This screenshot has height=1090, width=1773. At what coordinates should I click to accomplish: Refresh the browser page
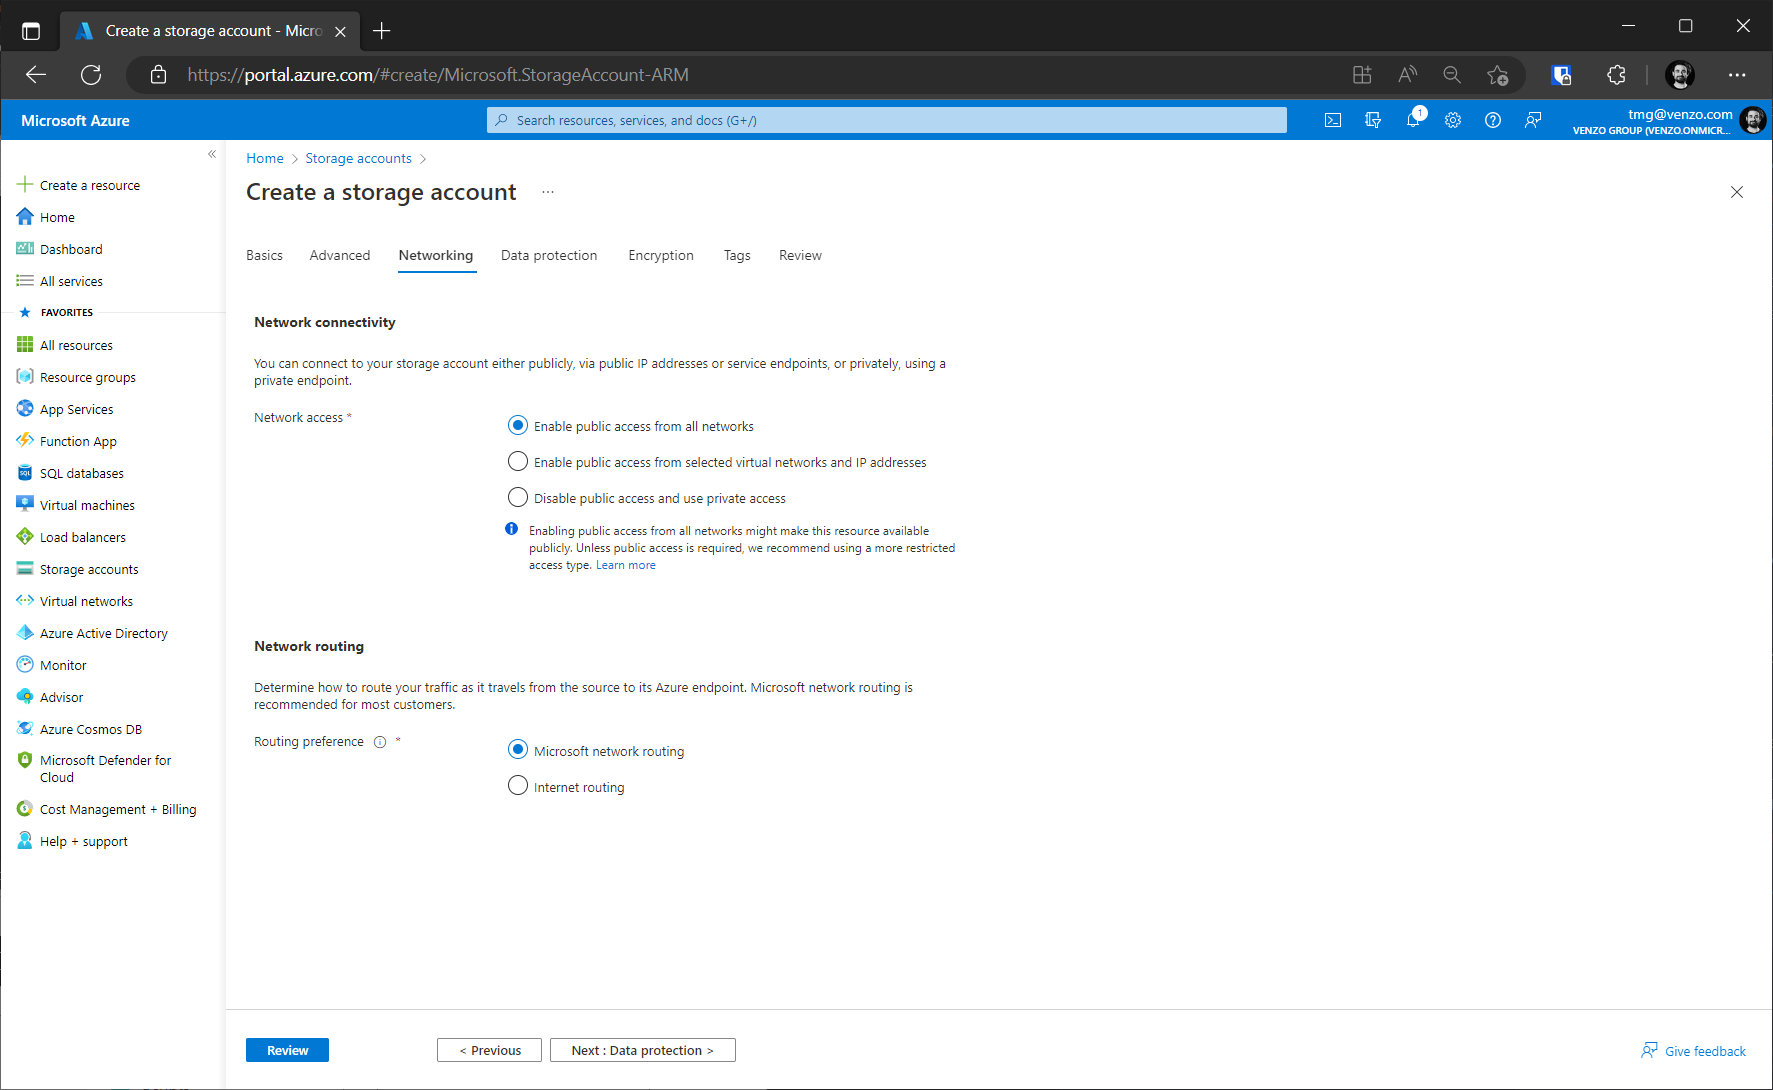coord(91,75)
